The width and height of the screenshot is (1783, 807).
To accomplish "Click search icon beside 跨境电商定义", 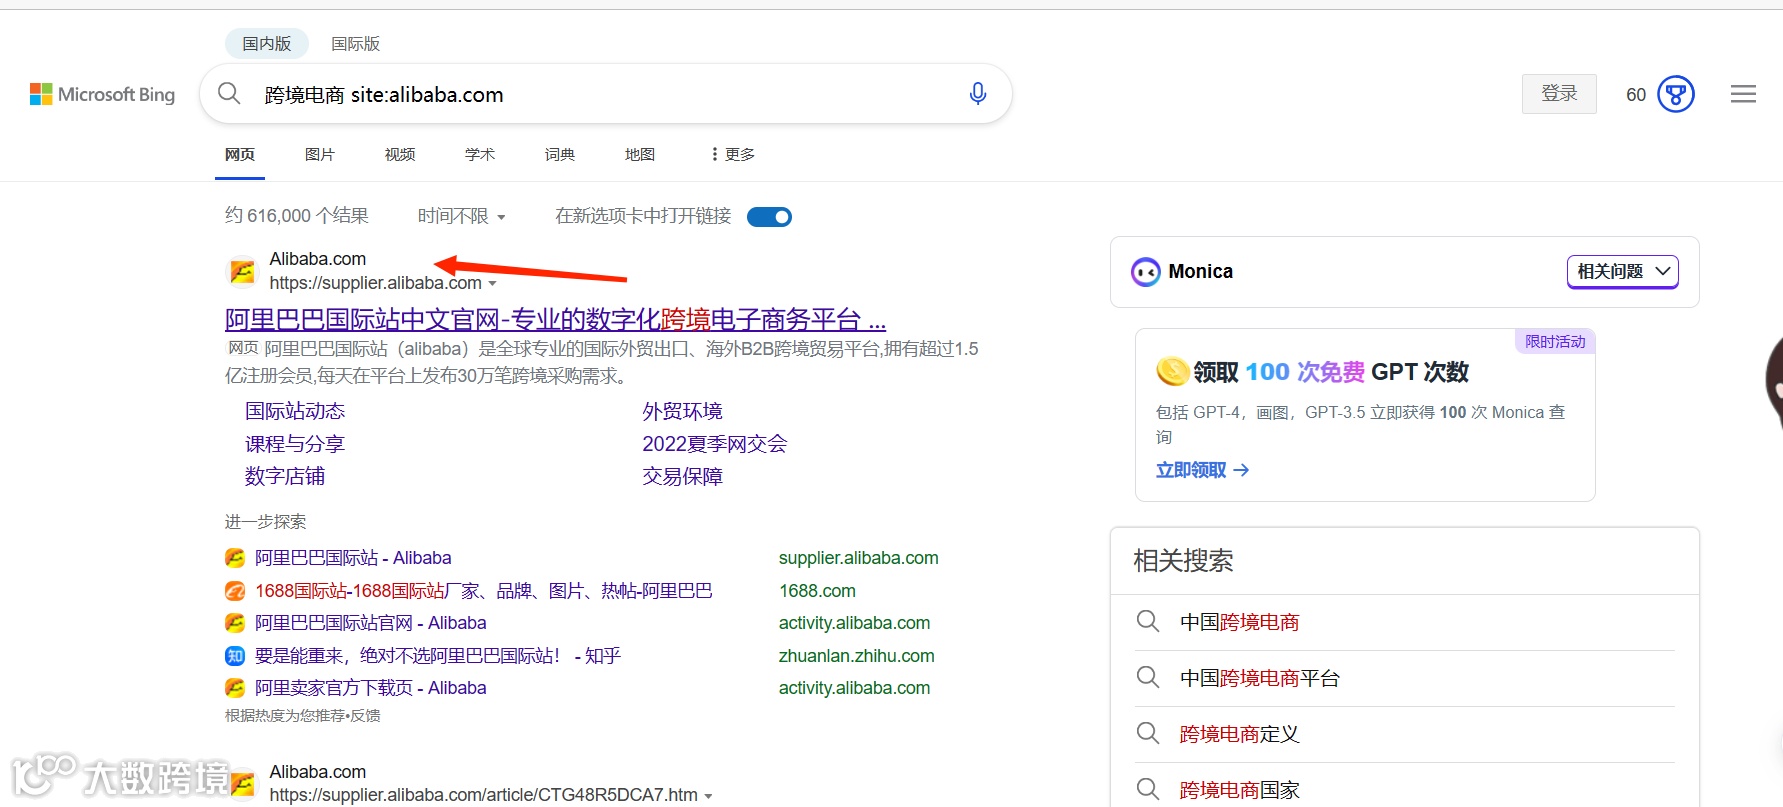I will click(1148, 734).
